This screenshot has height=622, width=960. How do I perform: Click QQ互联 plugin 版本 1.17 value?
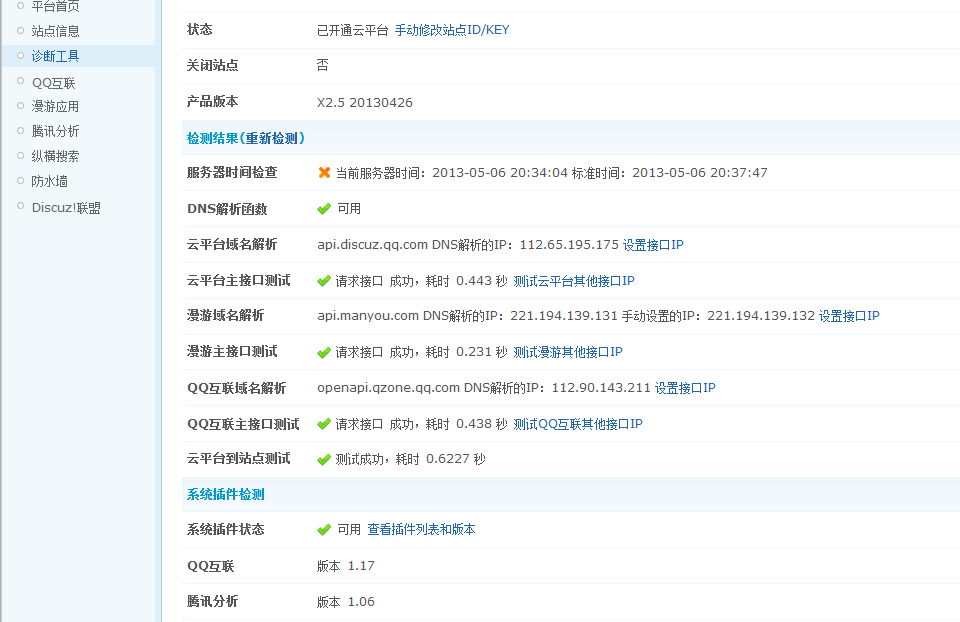tap(345, 566)
